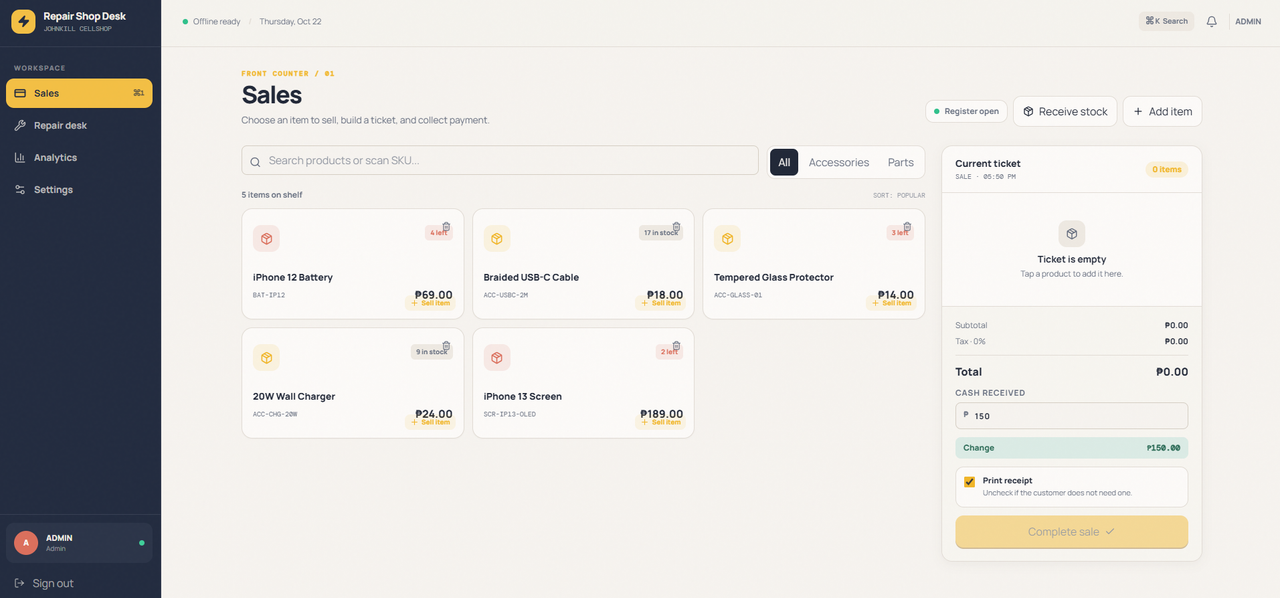Viewport: 1280px width, 598px height.
Task: Remove the 20W Wall Charger via trash icon
Action: click(x=446, y=346)
